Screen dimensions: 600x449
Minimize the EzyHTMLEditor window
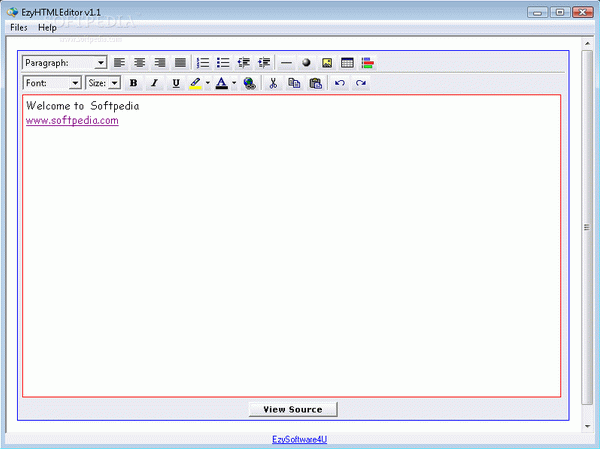[537, 13]
